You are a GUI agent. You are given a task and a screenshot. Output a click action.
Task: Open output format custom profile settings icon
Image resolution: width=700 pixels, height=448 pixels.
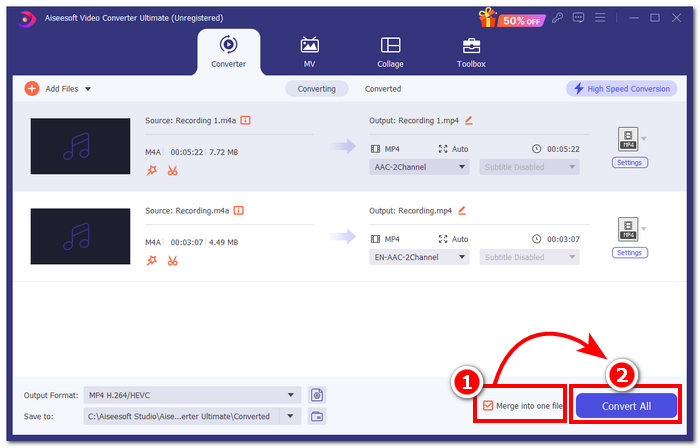coord(317,395)
